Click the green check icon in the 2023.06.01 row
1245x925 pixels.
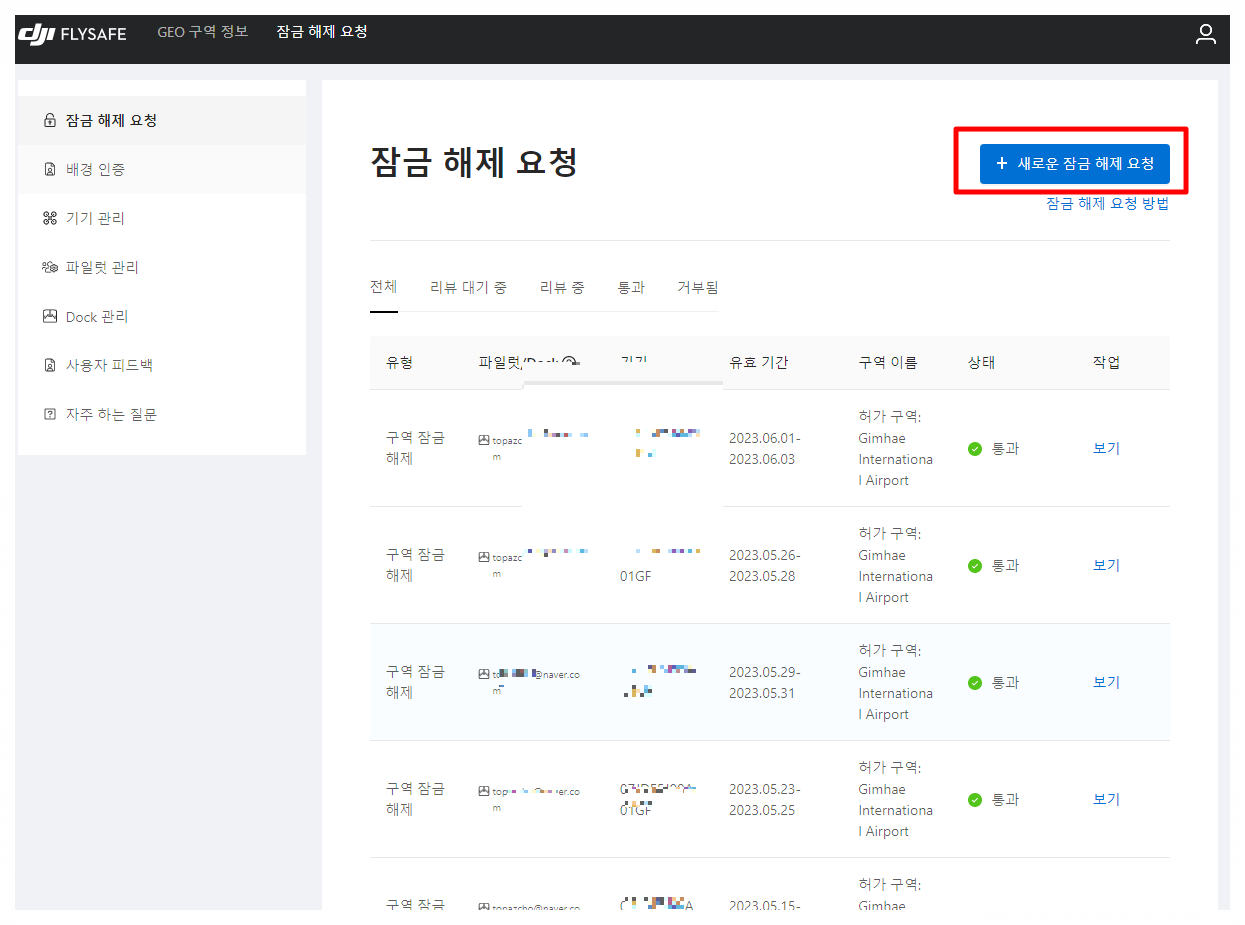975,449
